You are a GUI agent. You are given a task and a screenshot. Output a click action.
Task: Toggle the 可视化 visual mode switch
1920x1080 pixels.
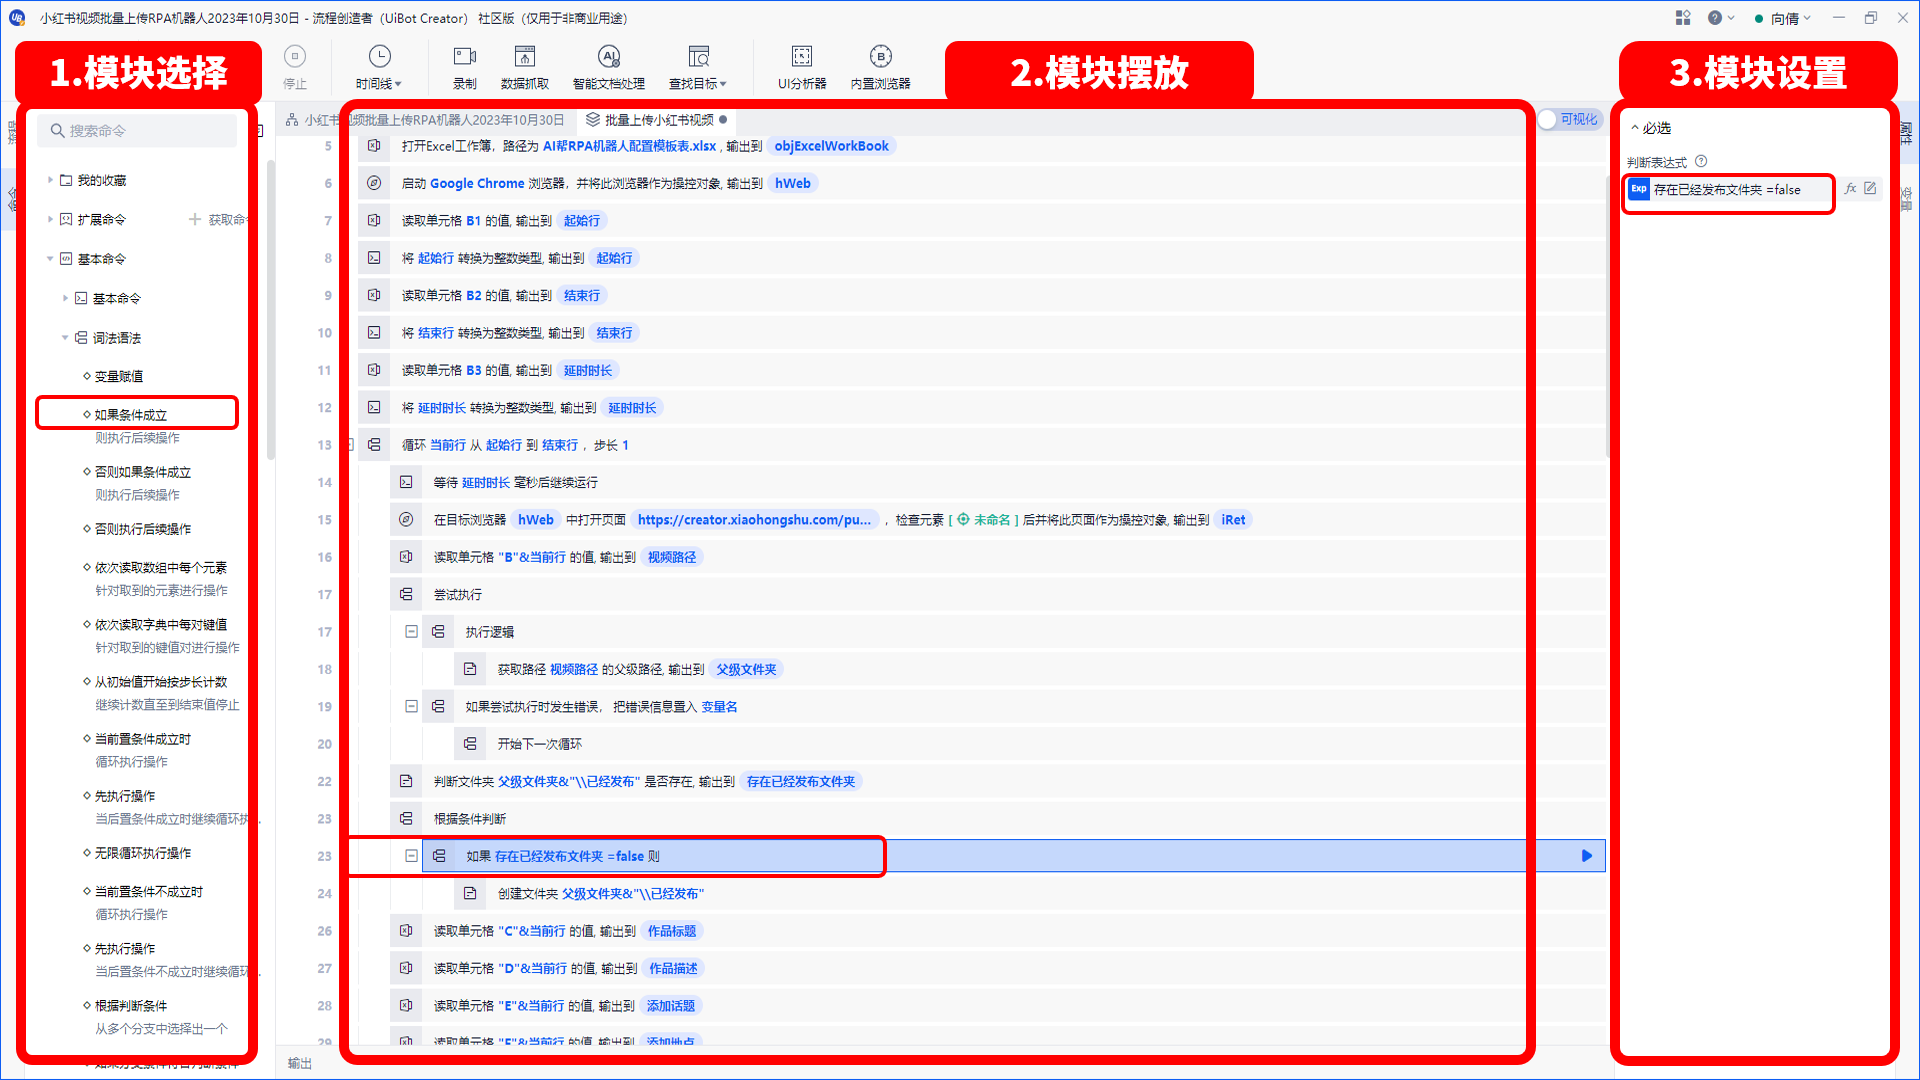click(x=1570, y=119)
